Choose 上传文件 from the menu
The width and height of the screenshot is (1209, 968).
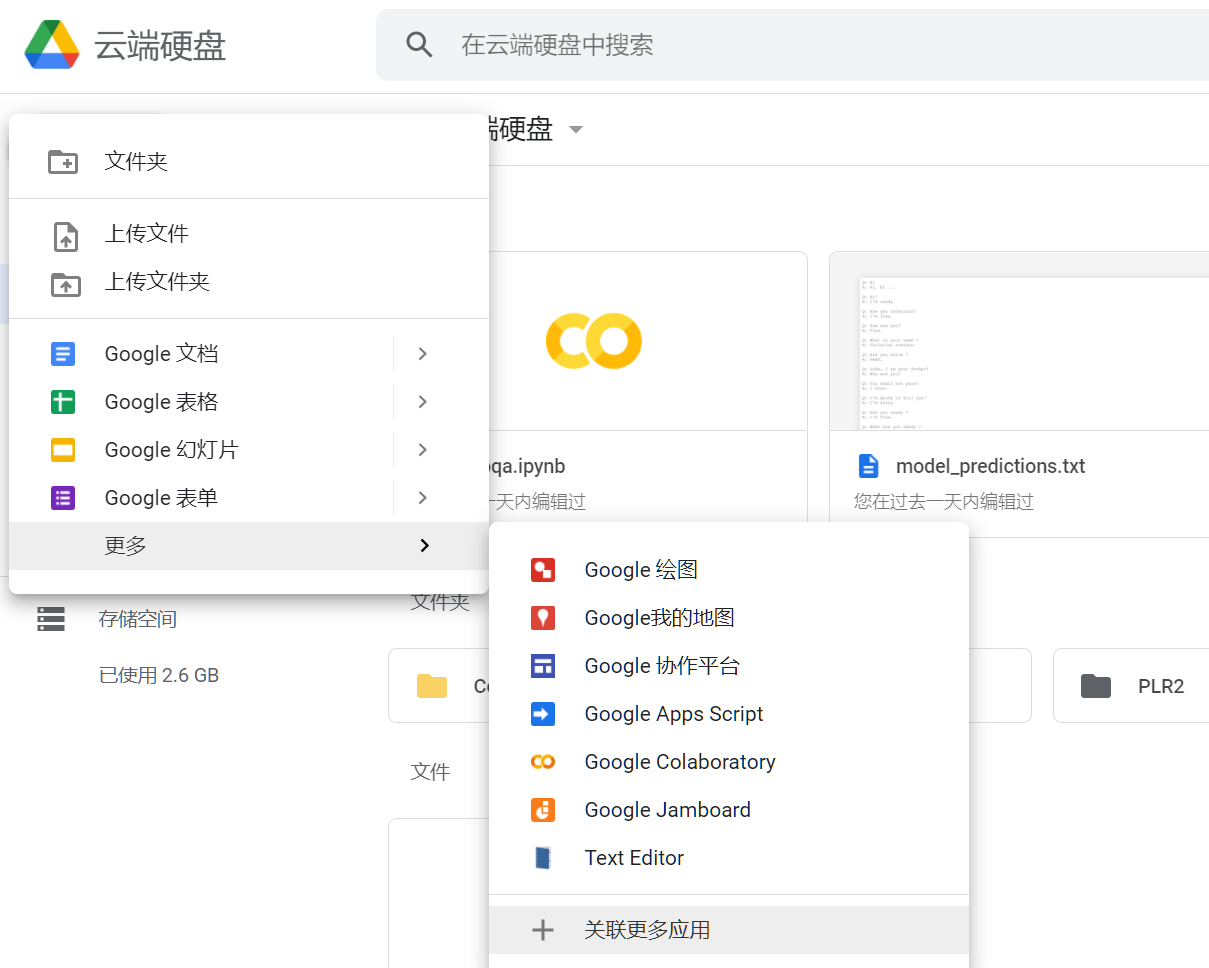coord(249,234)
